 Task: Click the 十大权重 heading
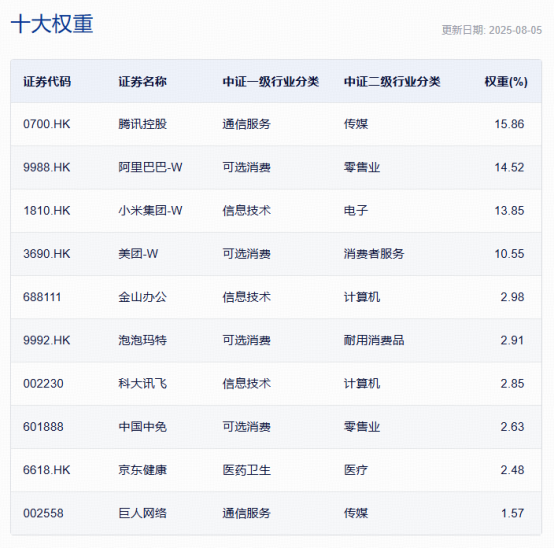(52, 24)
